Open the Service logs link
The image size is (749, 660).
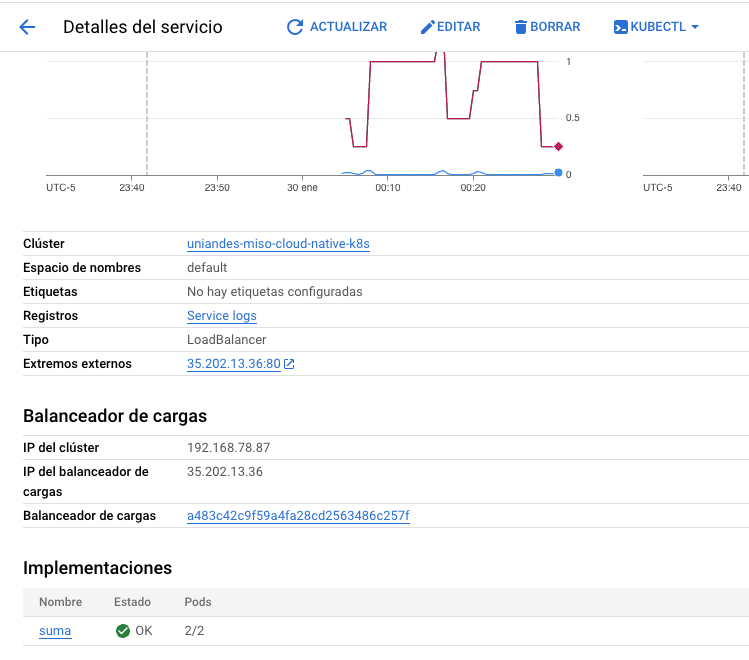point(222,316)
